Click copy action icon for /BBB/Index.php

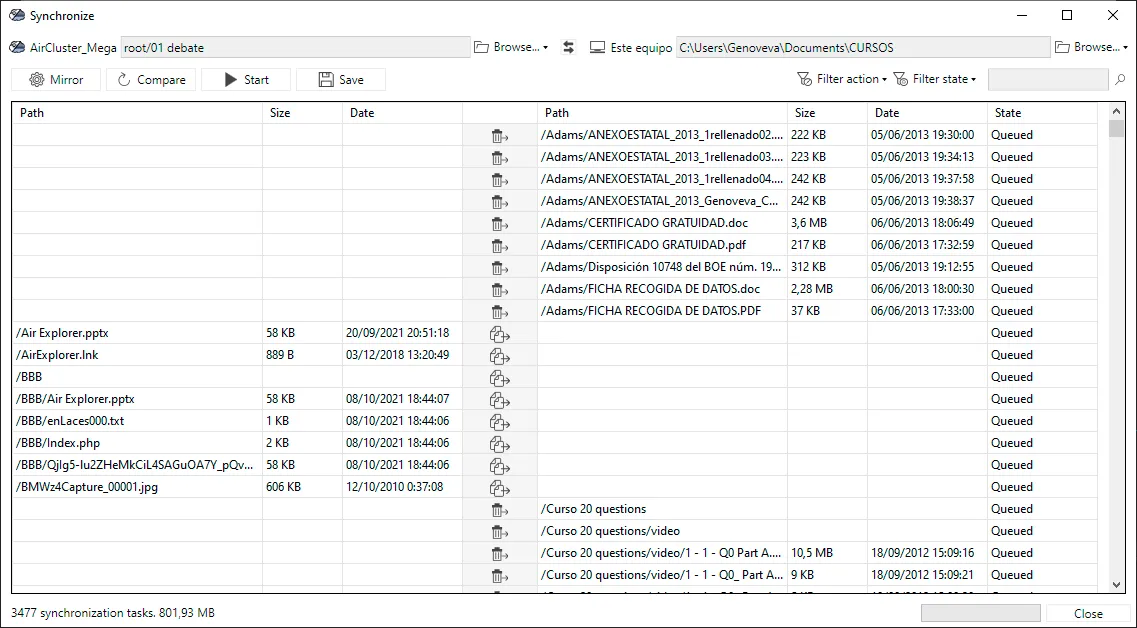[x=500, y=443]
